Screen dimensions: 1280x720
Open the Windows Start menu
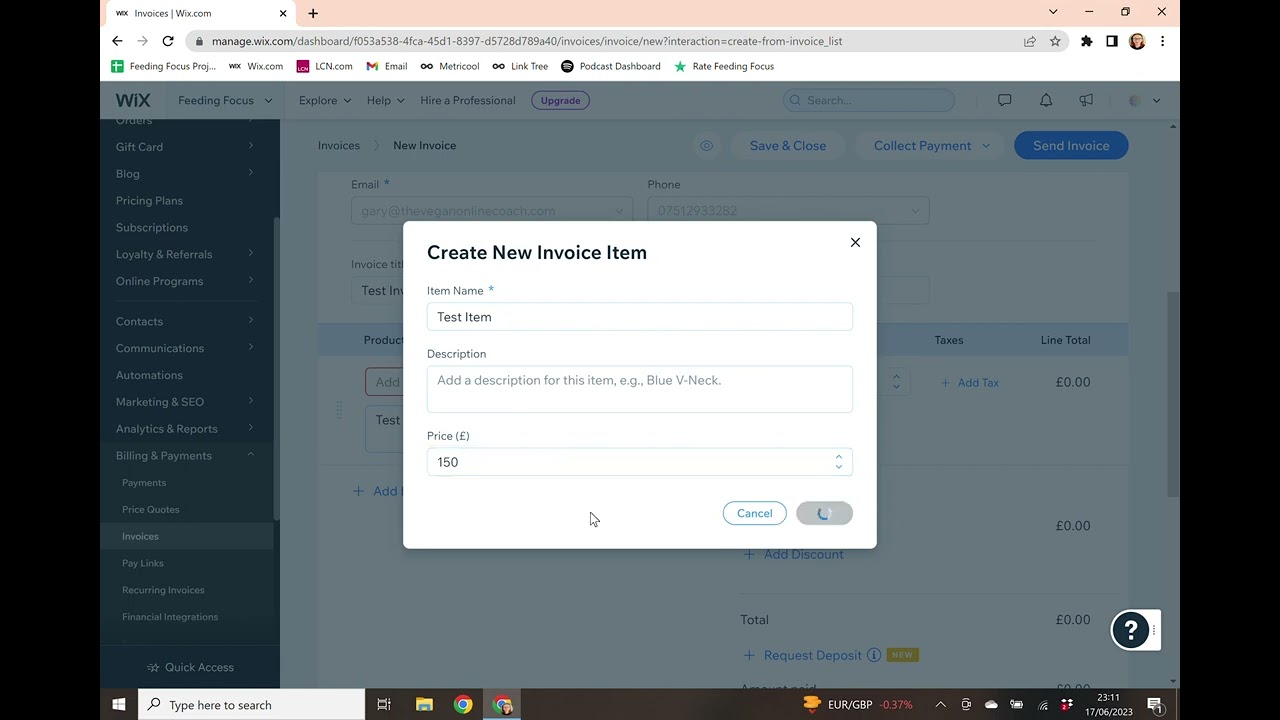point(119,705)
